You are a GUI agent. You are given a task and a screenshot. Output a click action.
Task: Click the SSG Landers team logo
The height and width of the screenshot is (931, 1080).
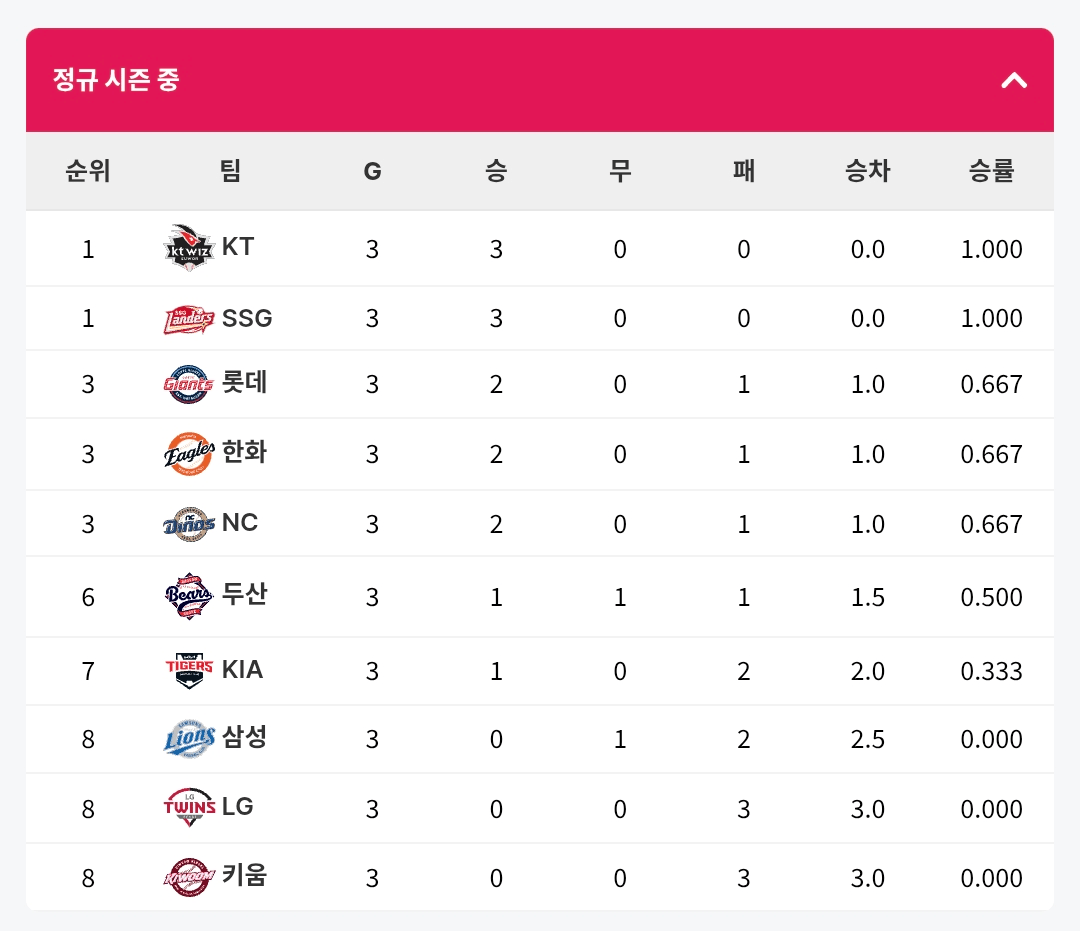pos(189,319)
